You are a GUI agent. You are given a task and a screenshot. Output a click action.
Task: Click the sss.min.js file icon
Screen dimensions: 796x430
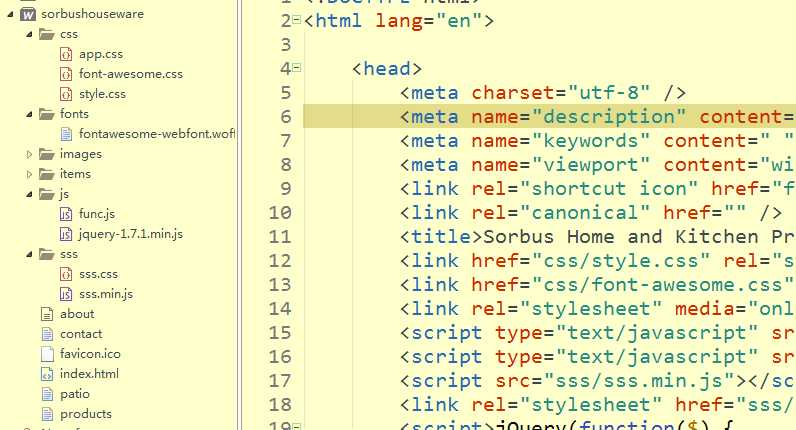pyautogui.click(x=66, y=294)
